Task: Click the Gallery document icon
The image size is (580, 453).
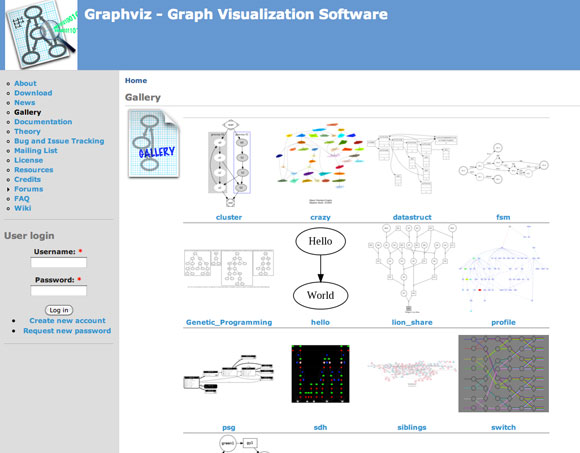Action: (x=154, y=143)
